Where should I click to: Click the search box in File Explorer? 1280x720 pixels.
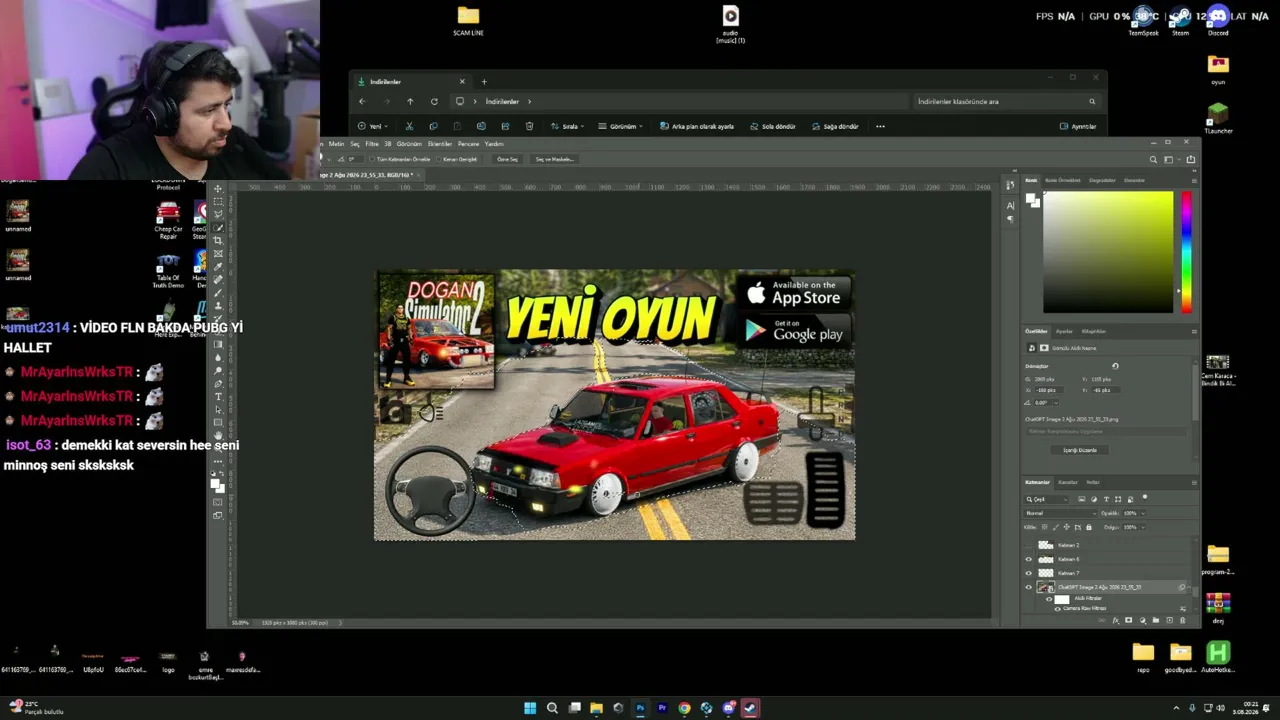pos(1005,101)
